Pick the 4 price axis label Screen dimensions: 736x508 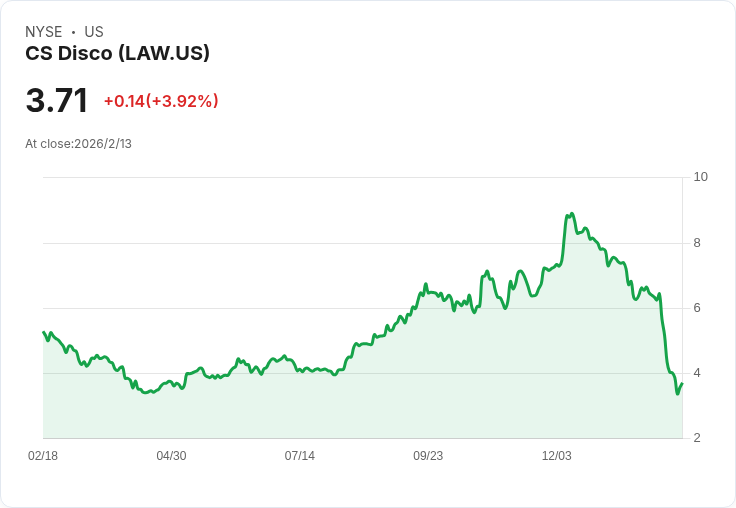click(x=697, y=373)
